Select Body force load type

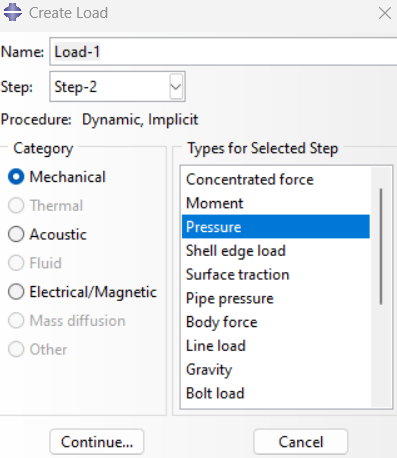(x=276, y=322)
